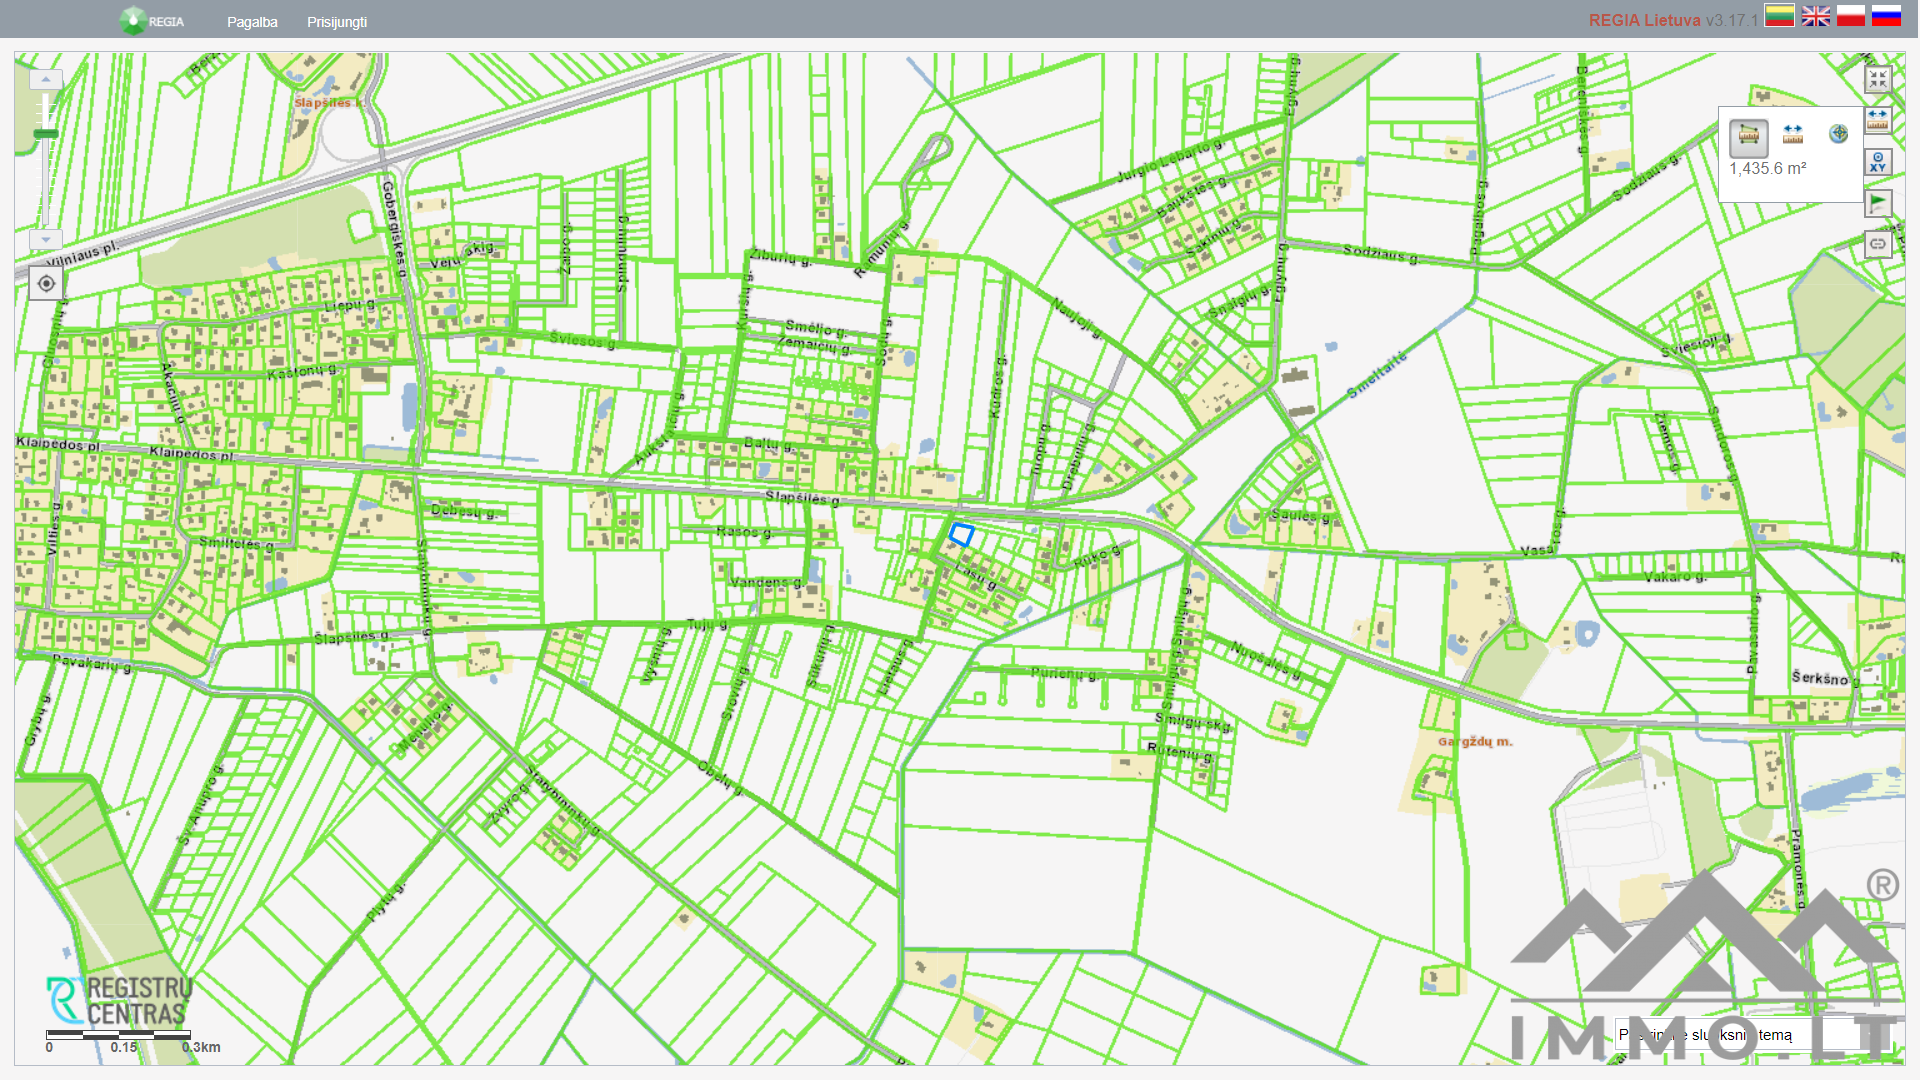
Task: Click the Smeltaitė river label
Action: tap(1377, 374)
